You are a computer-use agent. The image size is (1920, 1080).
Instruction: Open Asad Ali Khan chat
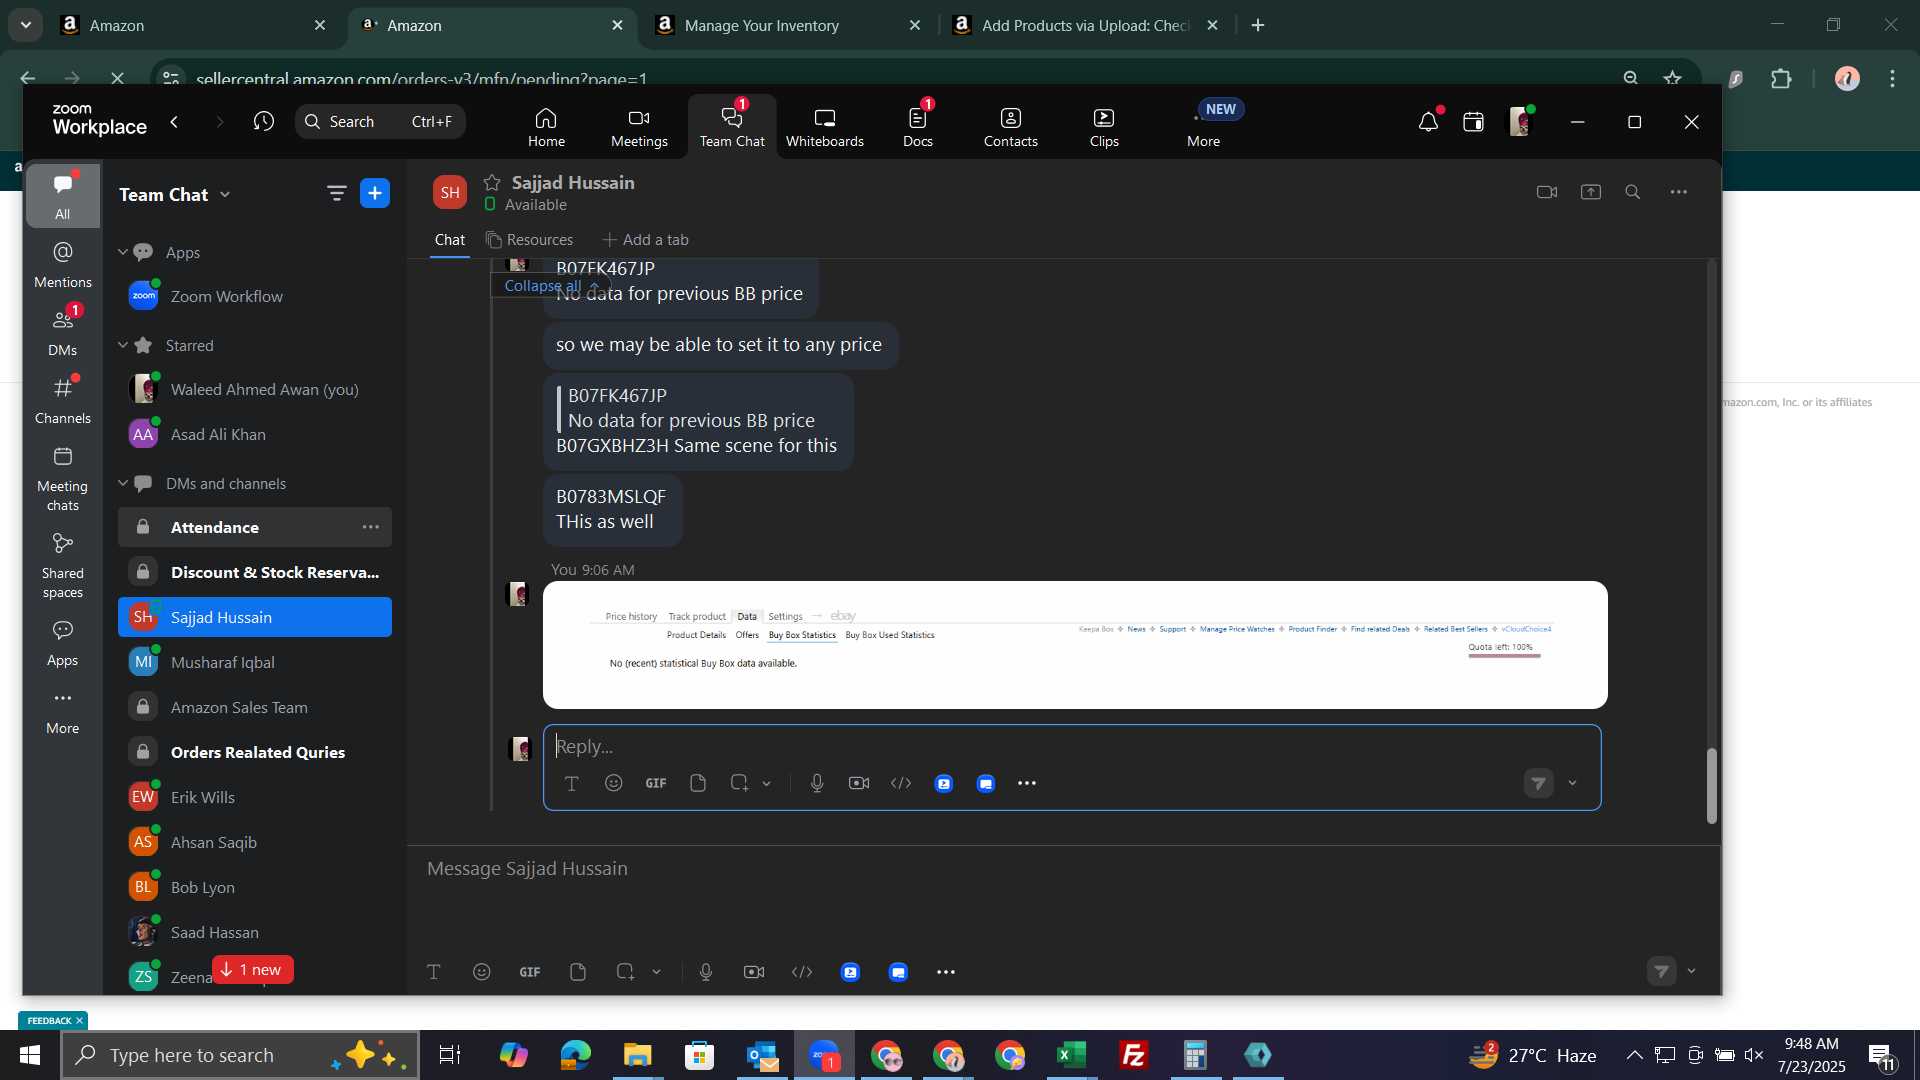tap(255, 435)
